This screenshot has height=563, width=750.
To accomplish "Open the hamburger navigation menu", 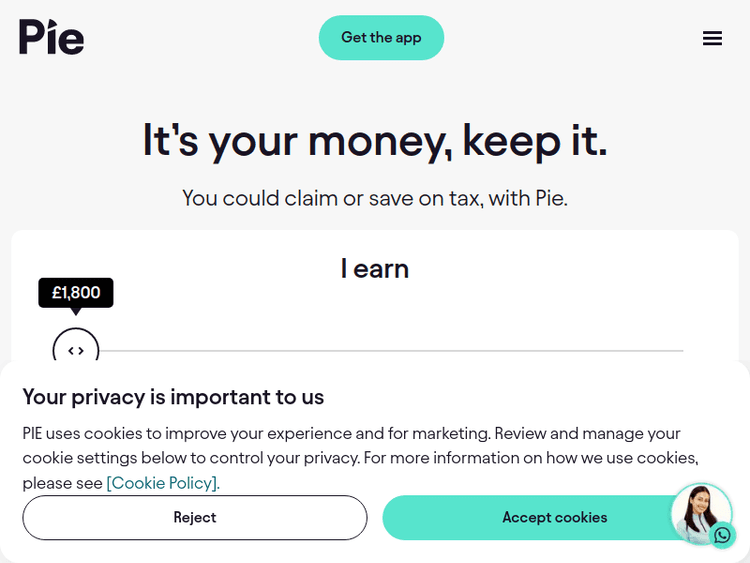I will [712, 38].
